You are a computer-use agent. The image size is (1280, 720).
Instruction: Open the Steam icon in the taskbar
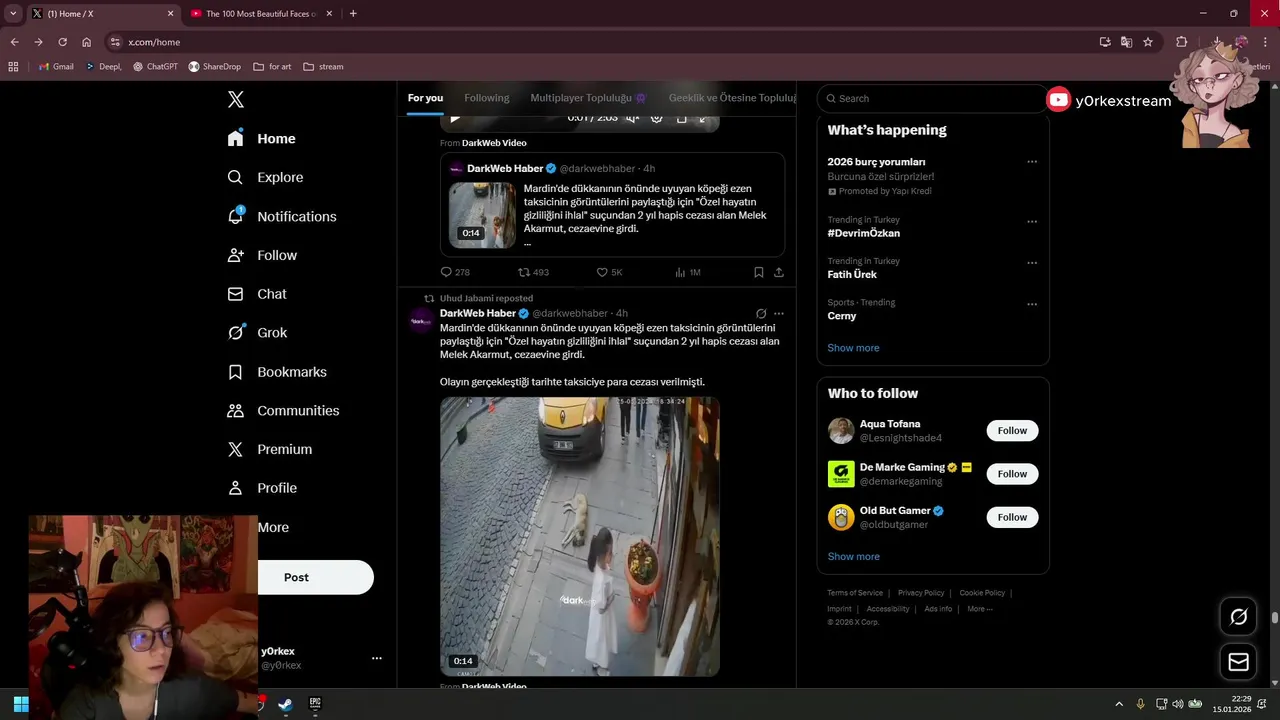point(286,704)
